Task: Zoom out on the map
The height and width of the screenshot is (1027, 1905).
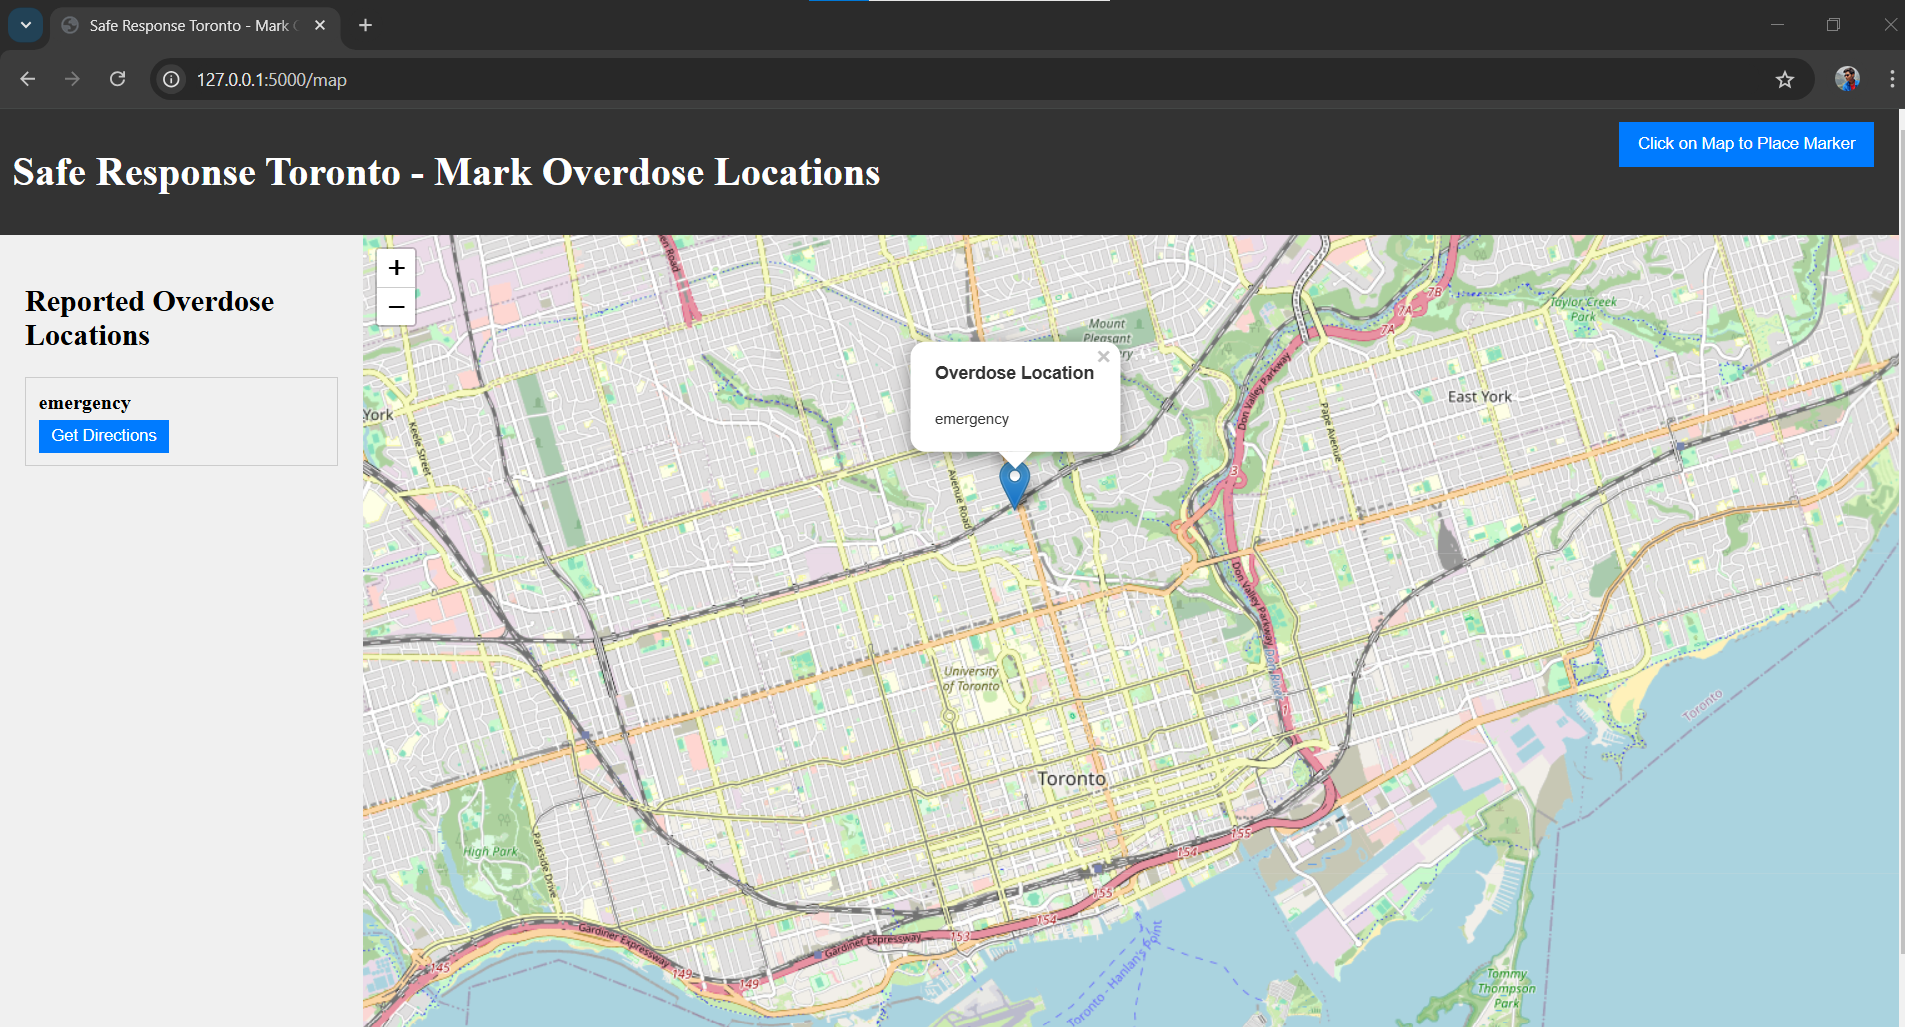Action: [x=396, y=306]
